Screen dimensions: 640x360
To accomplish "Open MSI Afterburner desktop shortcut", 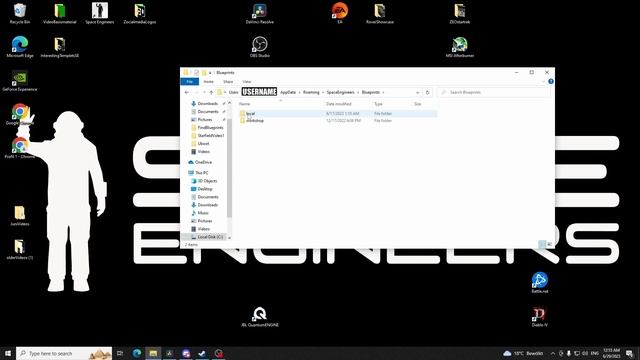I will [460, 47].
